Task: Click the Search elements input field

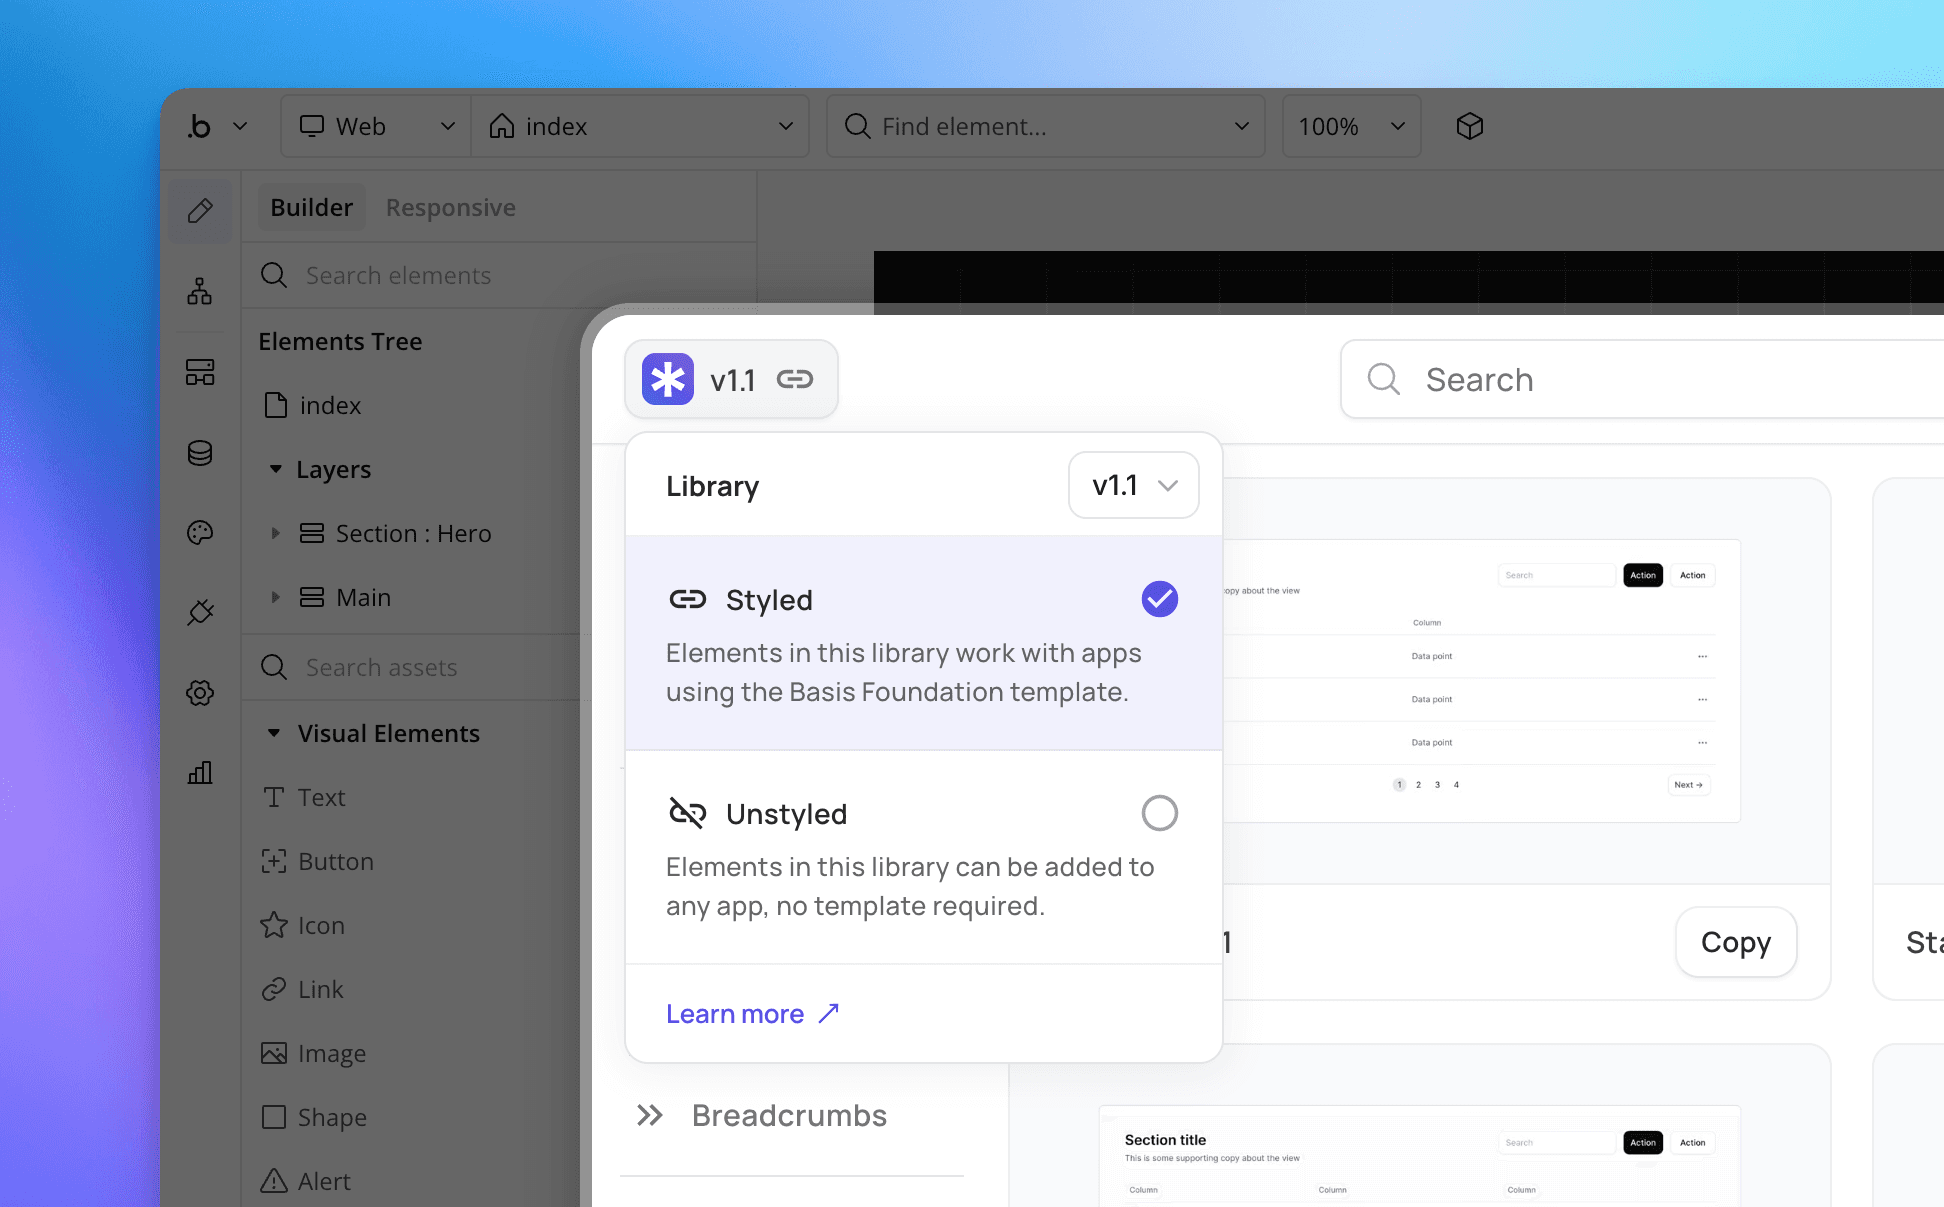Action: [430, 275]
